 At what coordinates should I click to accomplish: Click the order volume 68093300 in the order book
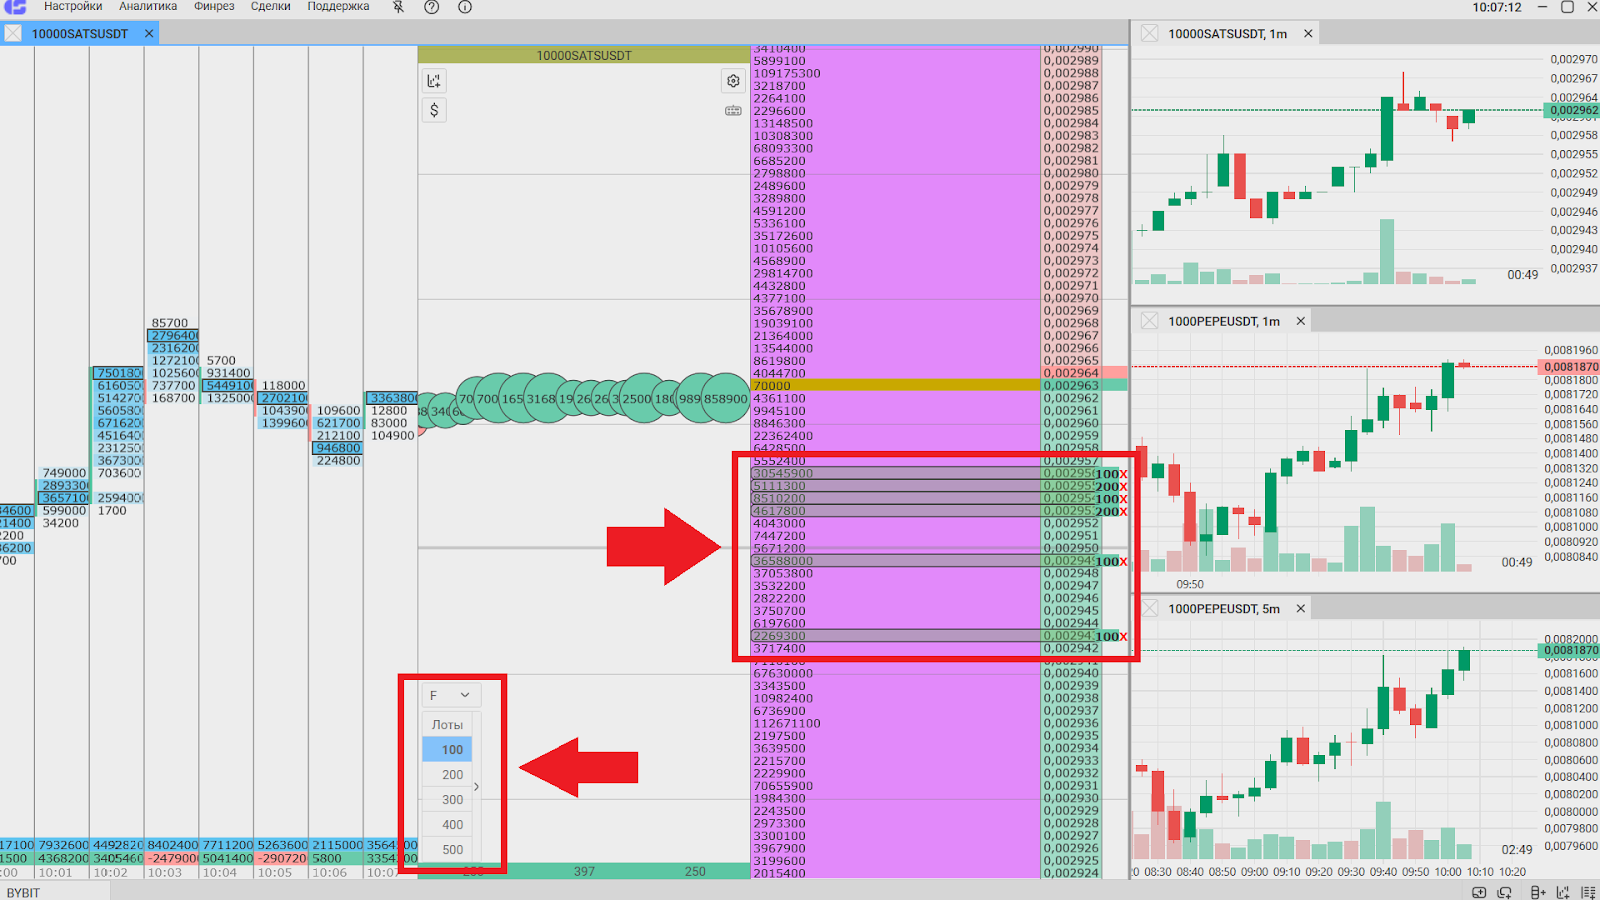(783, 148)
